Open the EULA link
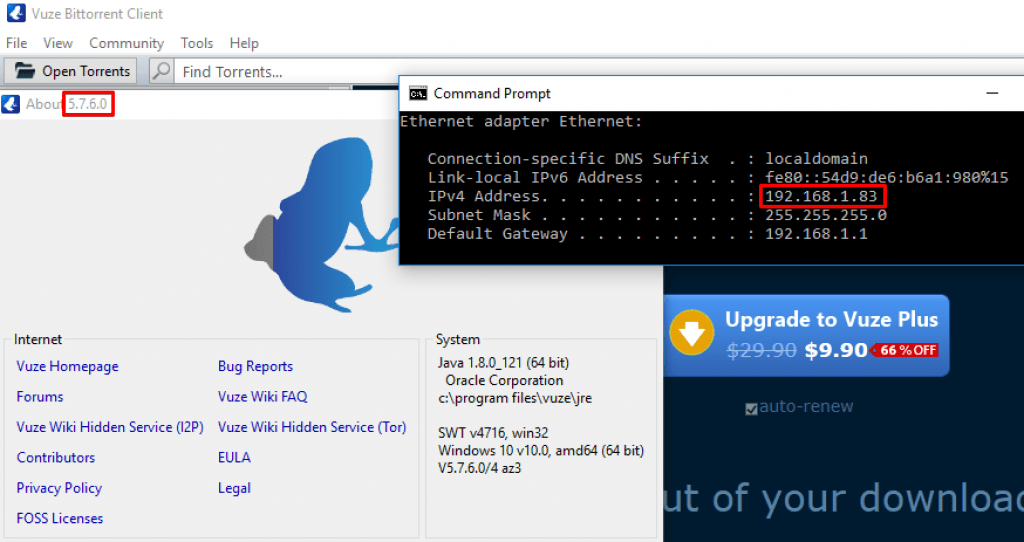Screen dimensions: 1024x542 [234, 457]
